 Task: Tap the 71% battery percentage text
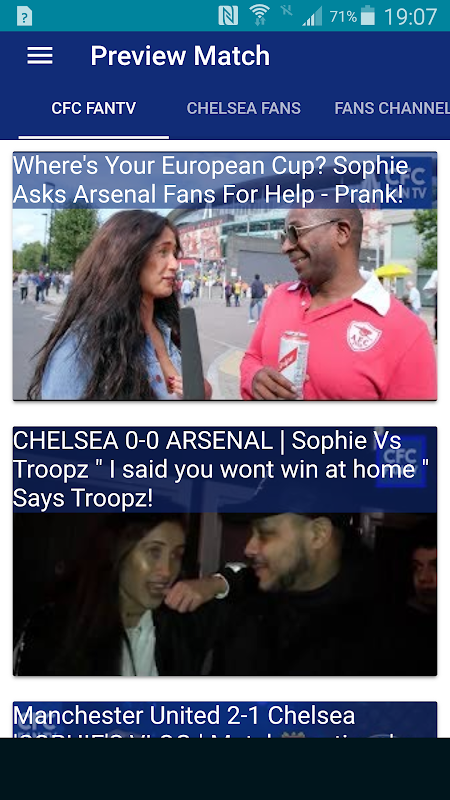tap(343, 17)
